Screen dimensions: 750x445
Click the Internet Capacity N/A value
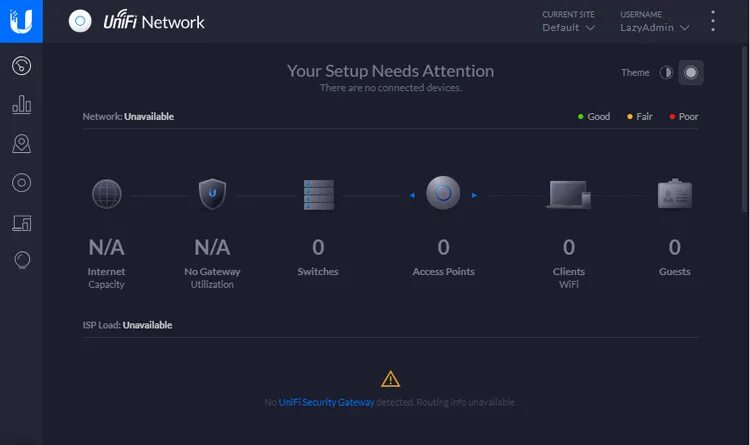(x=106, y=248)
